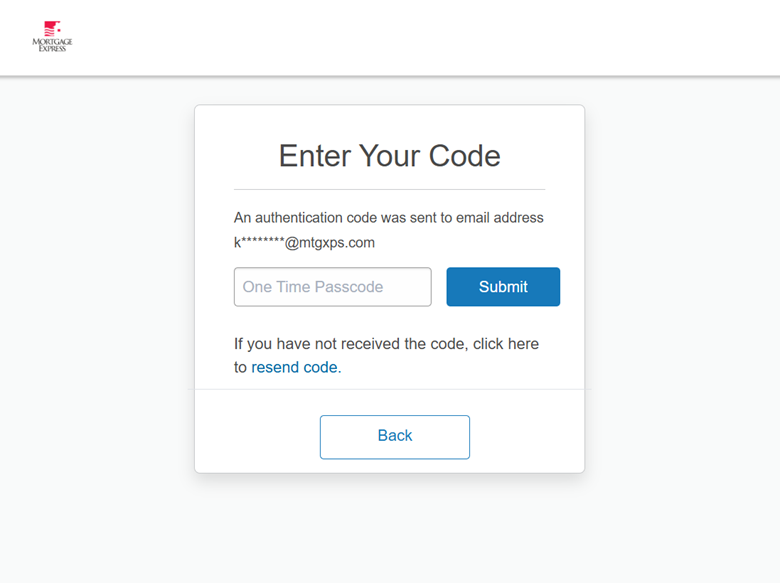Click the Enter Your Code heading
This screenshot has width=780, height=583.
(x=389, y=156)
